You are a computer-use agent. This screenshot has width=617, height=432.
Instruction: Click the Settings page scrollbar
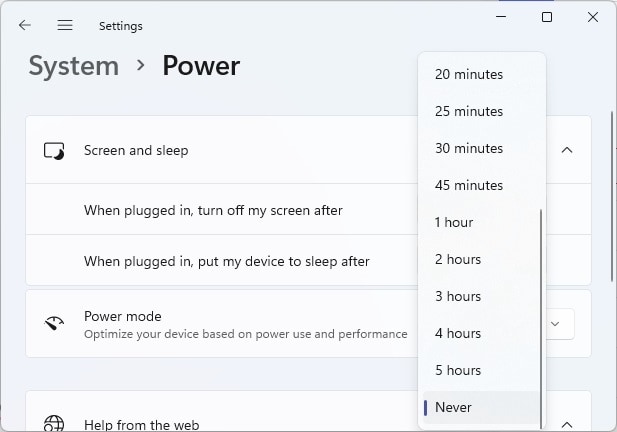click(612, 196)
